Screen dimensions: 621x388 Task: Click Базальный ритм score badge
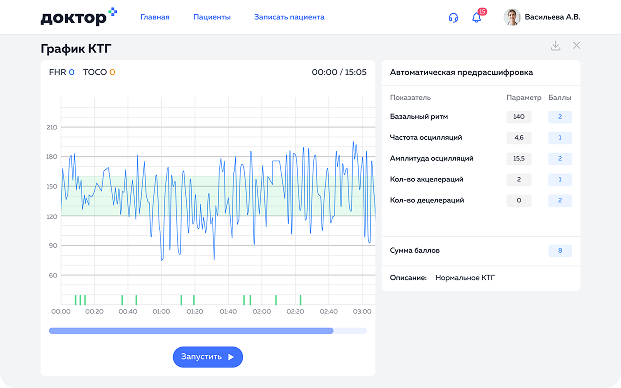click(560, 117)
